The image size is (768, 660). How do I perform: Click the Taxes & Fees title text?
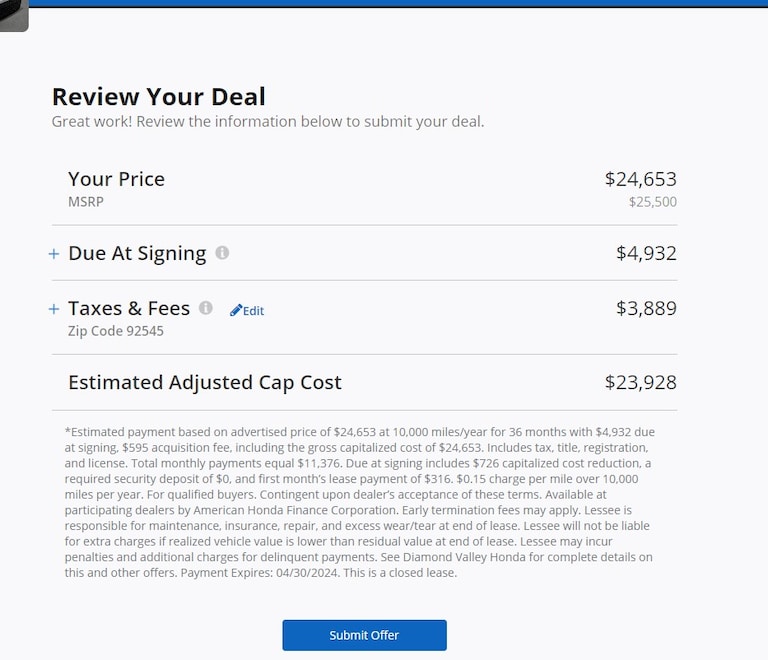[129, 308]
